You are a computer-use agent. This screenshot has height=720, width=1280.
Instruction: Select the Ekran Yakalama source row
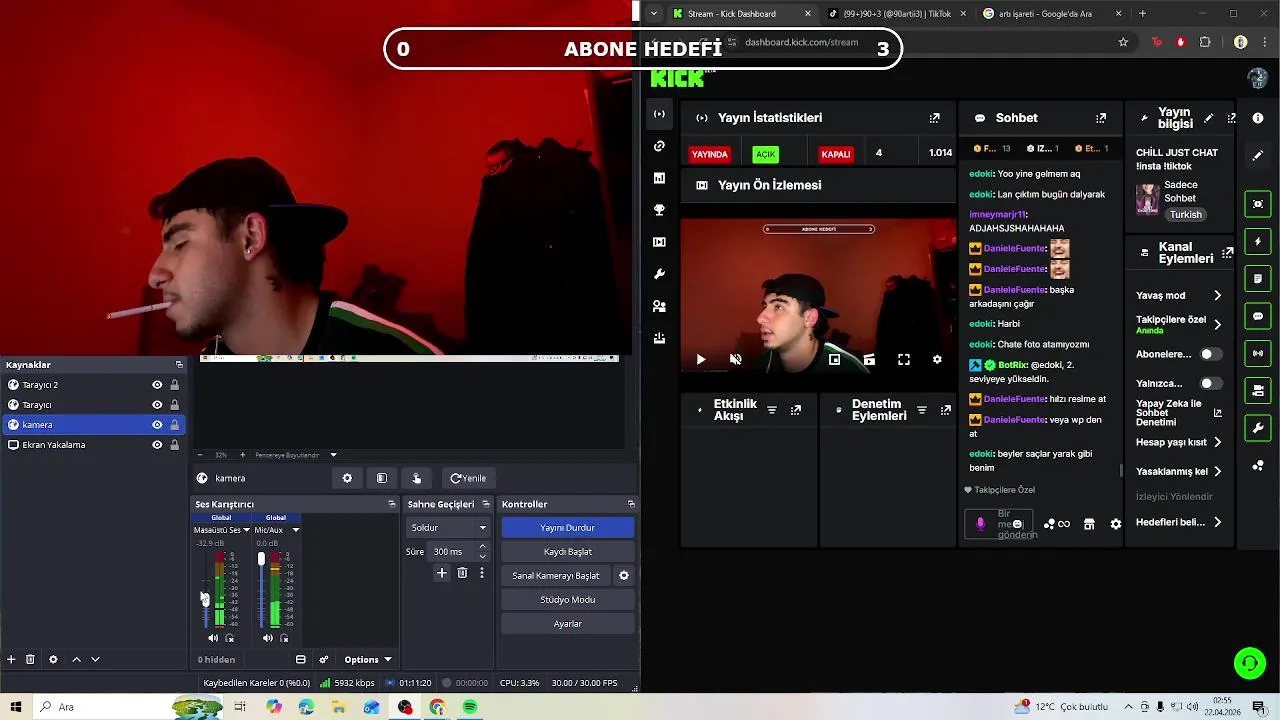[94, 445]
